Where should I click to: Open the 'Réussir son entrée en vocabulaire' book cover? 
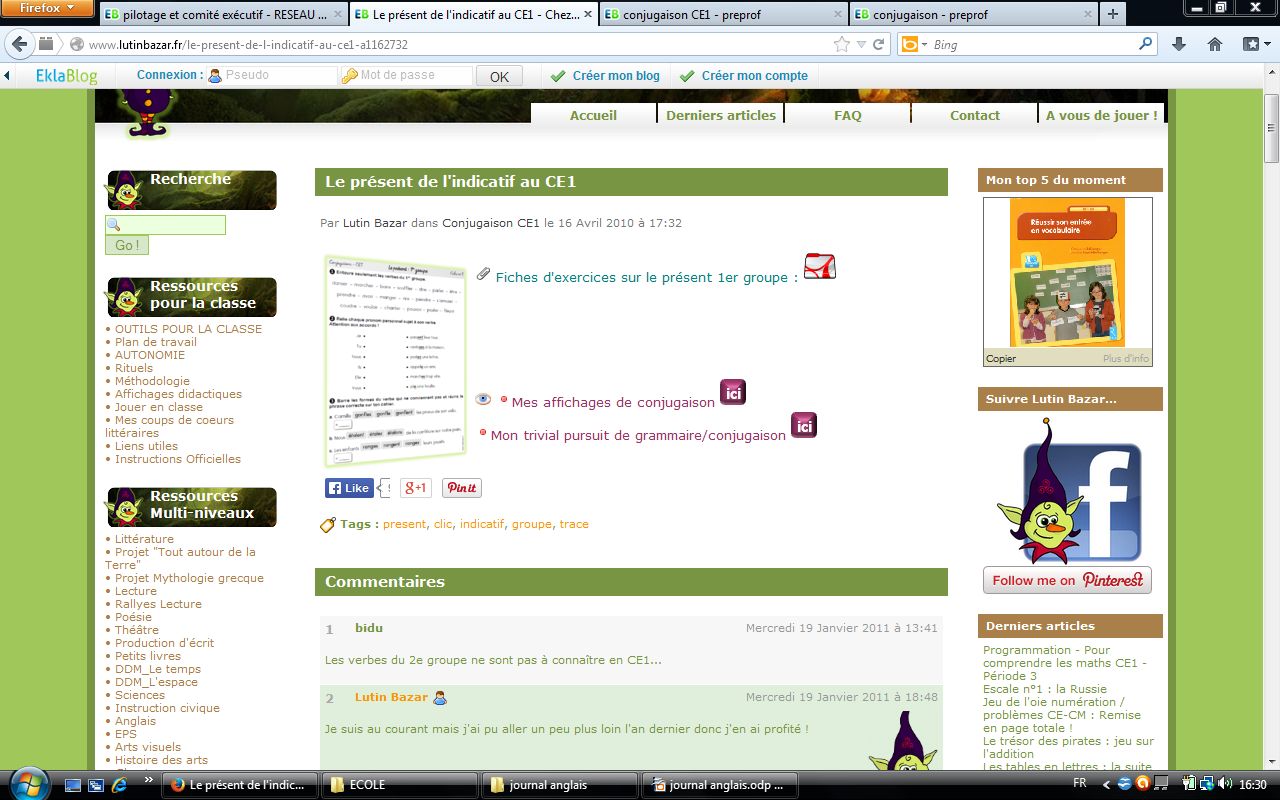pyautogui.click(x=1067, y=271)
